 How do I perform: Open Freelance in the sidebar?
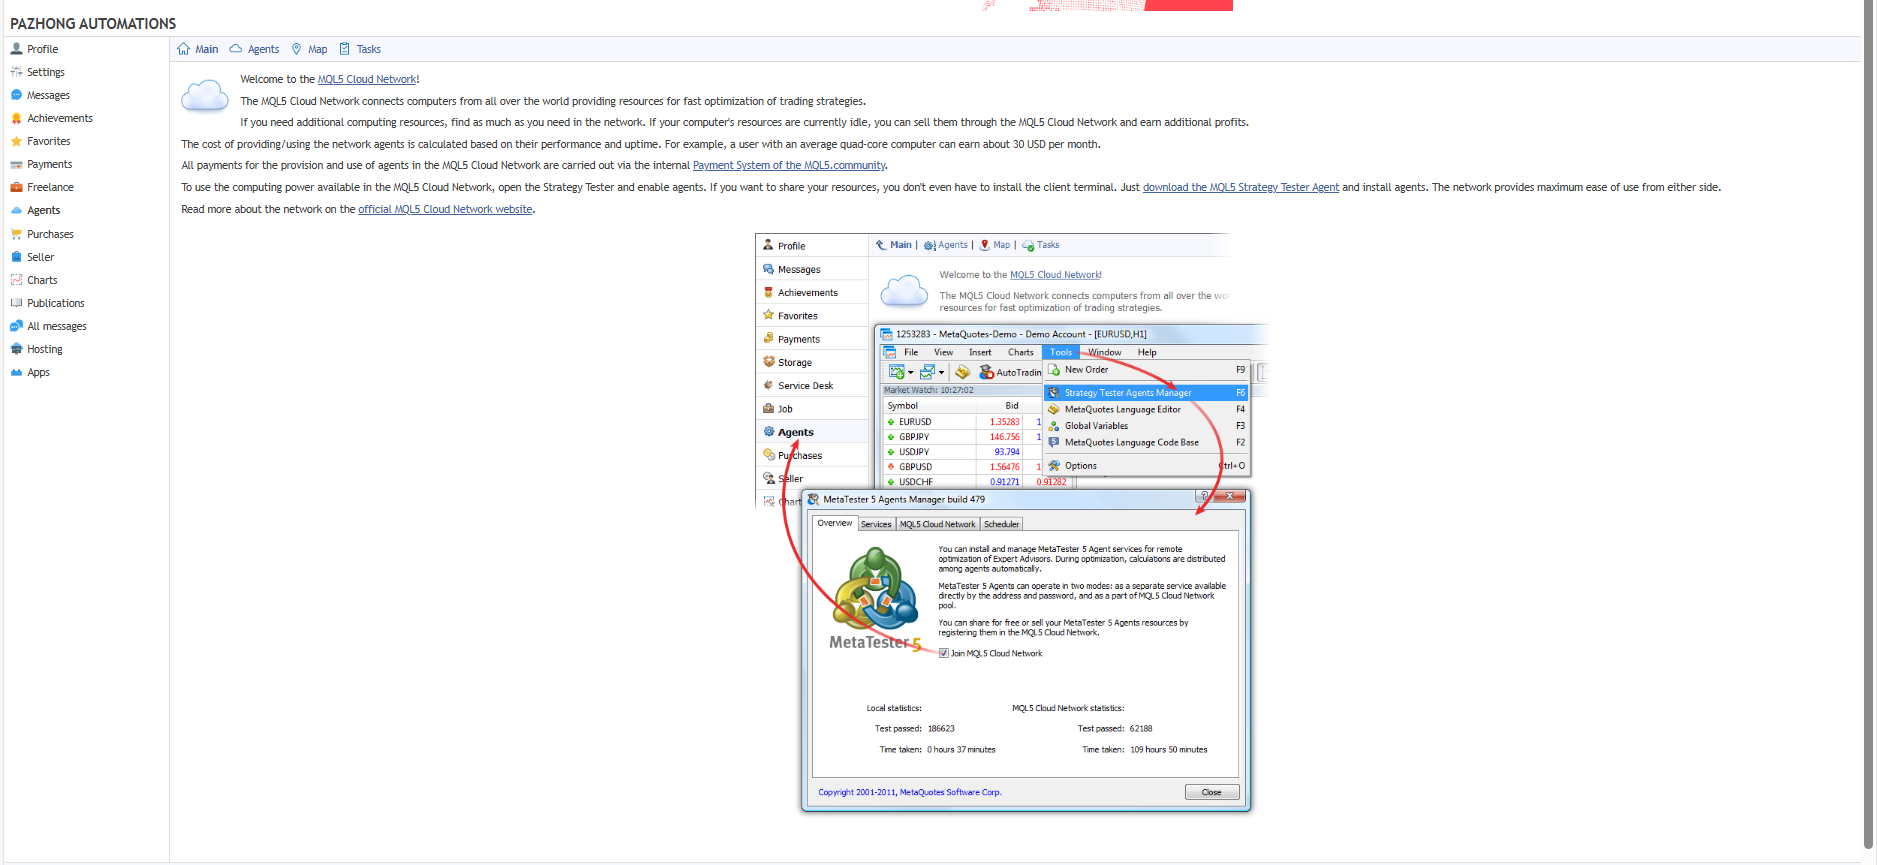coord(50,187)
